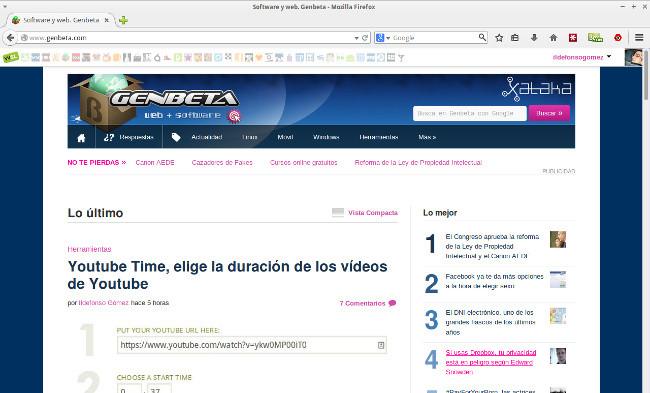
Task: Open the Móvil menu item
Action: [x=285, y=137]
